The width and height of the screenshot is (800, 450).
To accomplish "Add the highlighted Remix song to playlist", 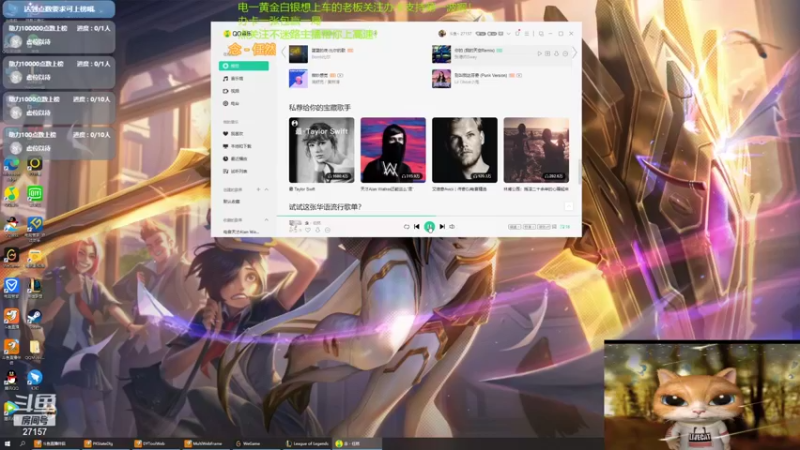I will coord(547,53).
